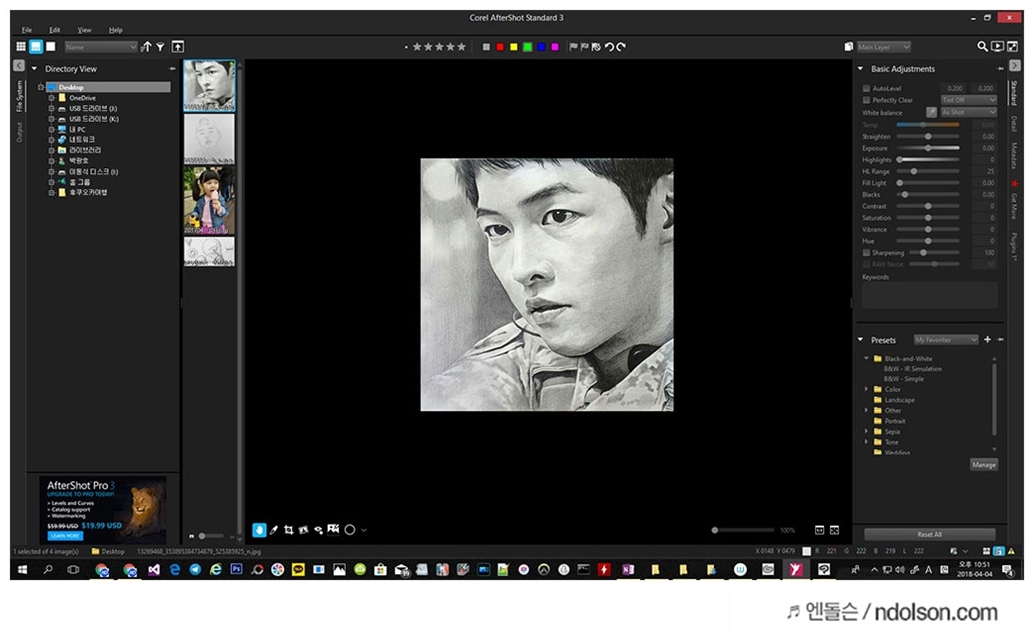This screenshot has width=1034, height=638.
Task: Enable the Sharpening checkbox
Action: coord(867,253)
